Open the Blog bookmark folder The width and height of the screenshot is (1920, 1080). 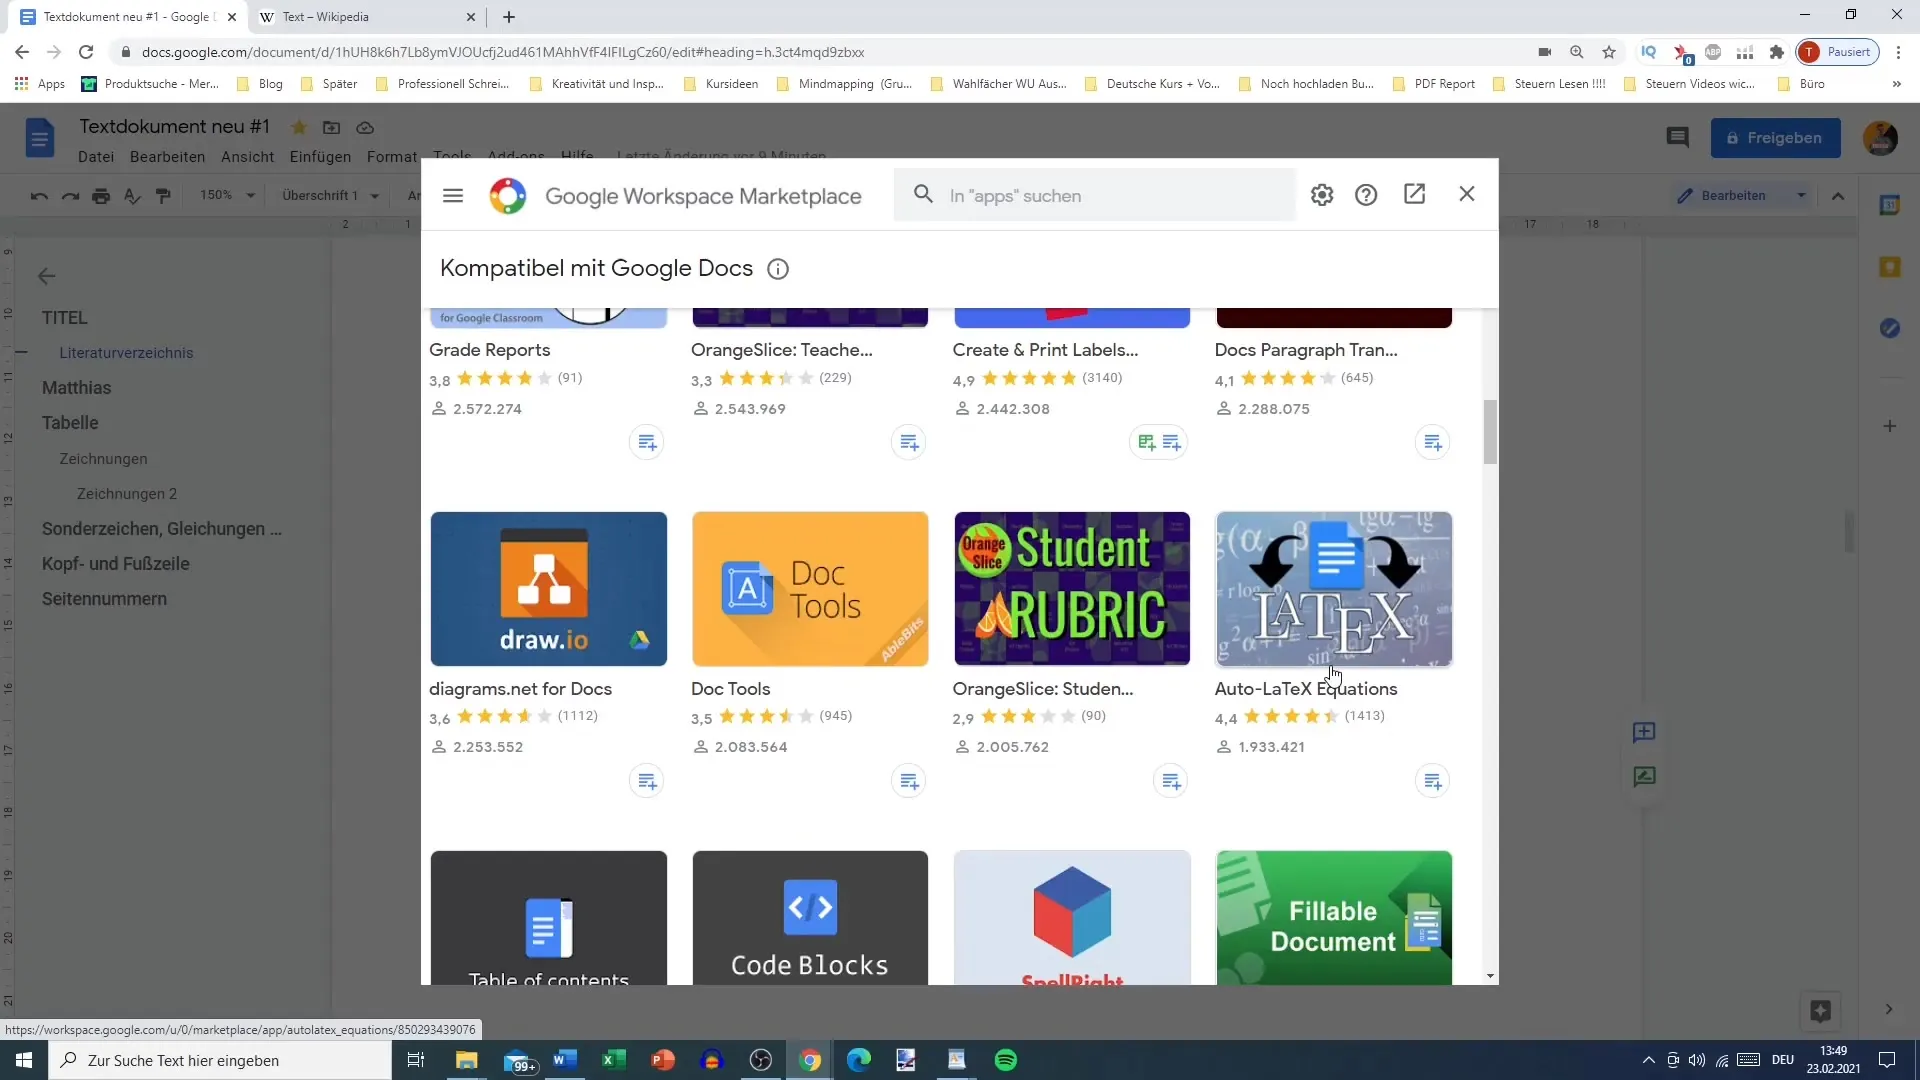tap(260, 84)
